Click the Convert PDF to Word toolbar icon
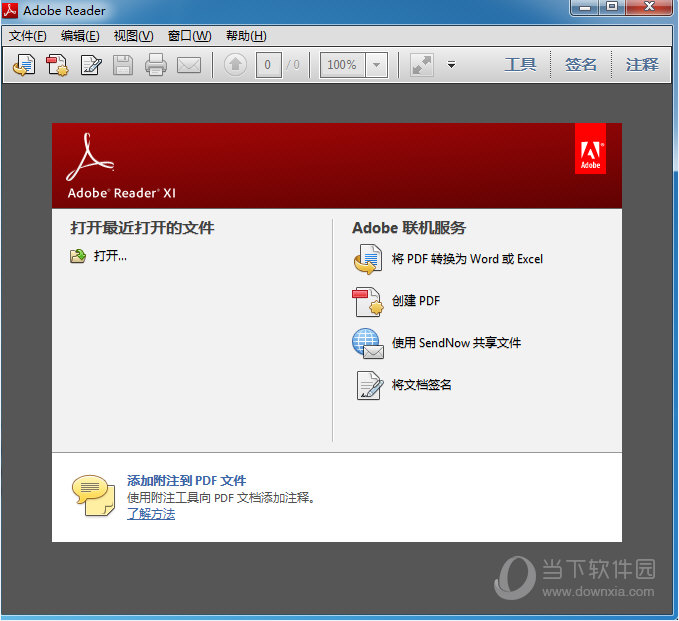This screenshot has width=679, height=621. [x=24, y=65]
